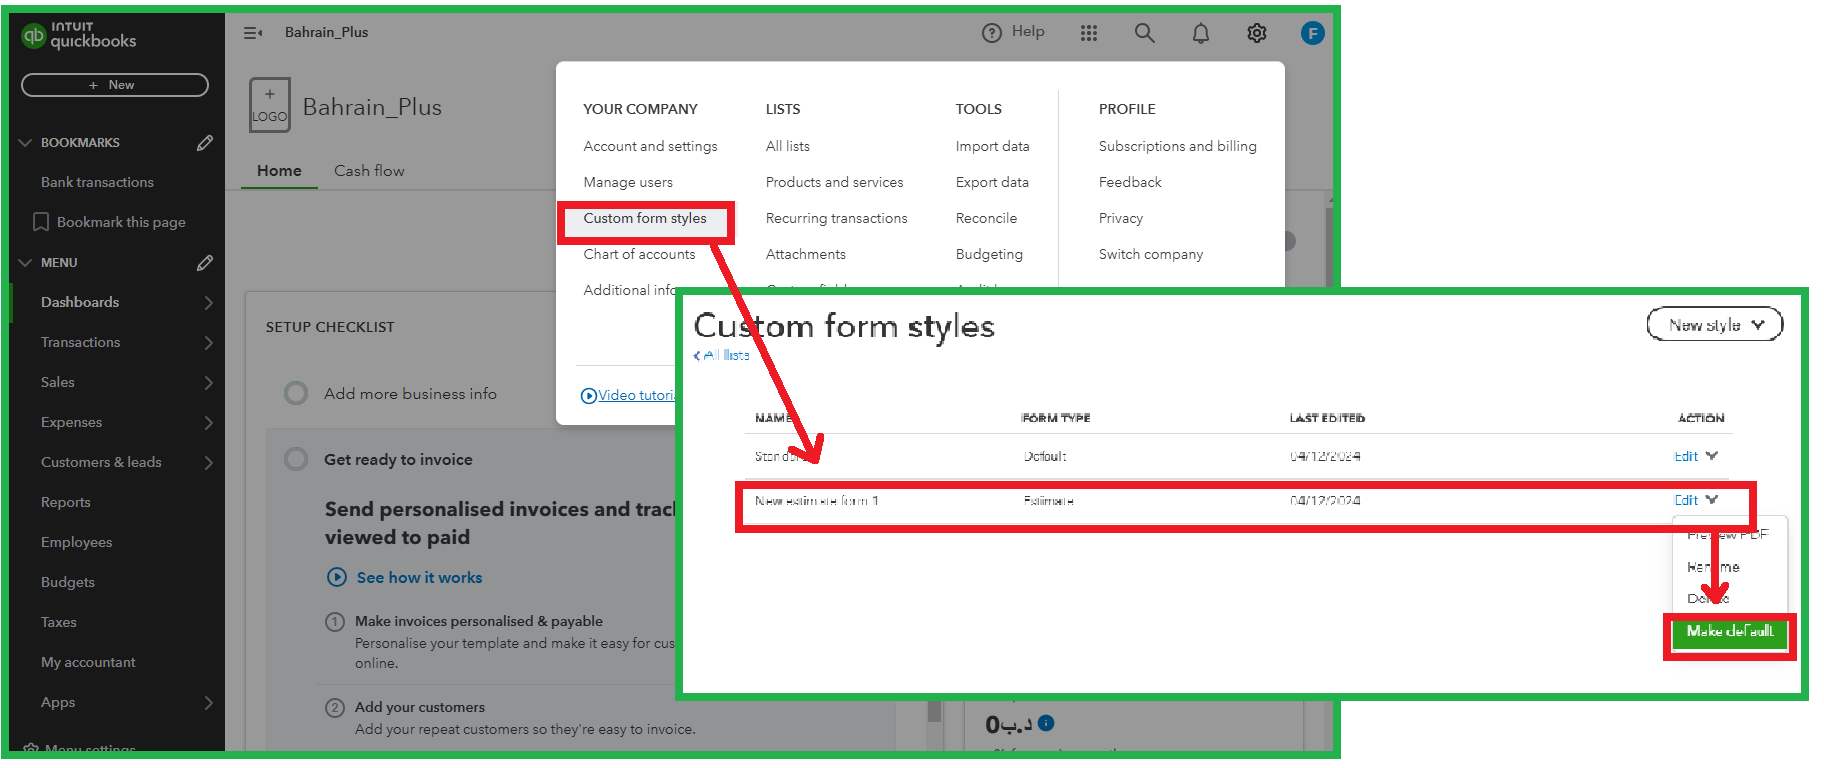The image size is (1824, 768).
Task: Click the company LOGO placeholder
Action: tap(270, 105)
